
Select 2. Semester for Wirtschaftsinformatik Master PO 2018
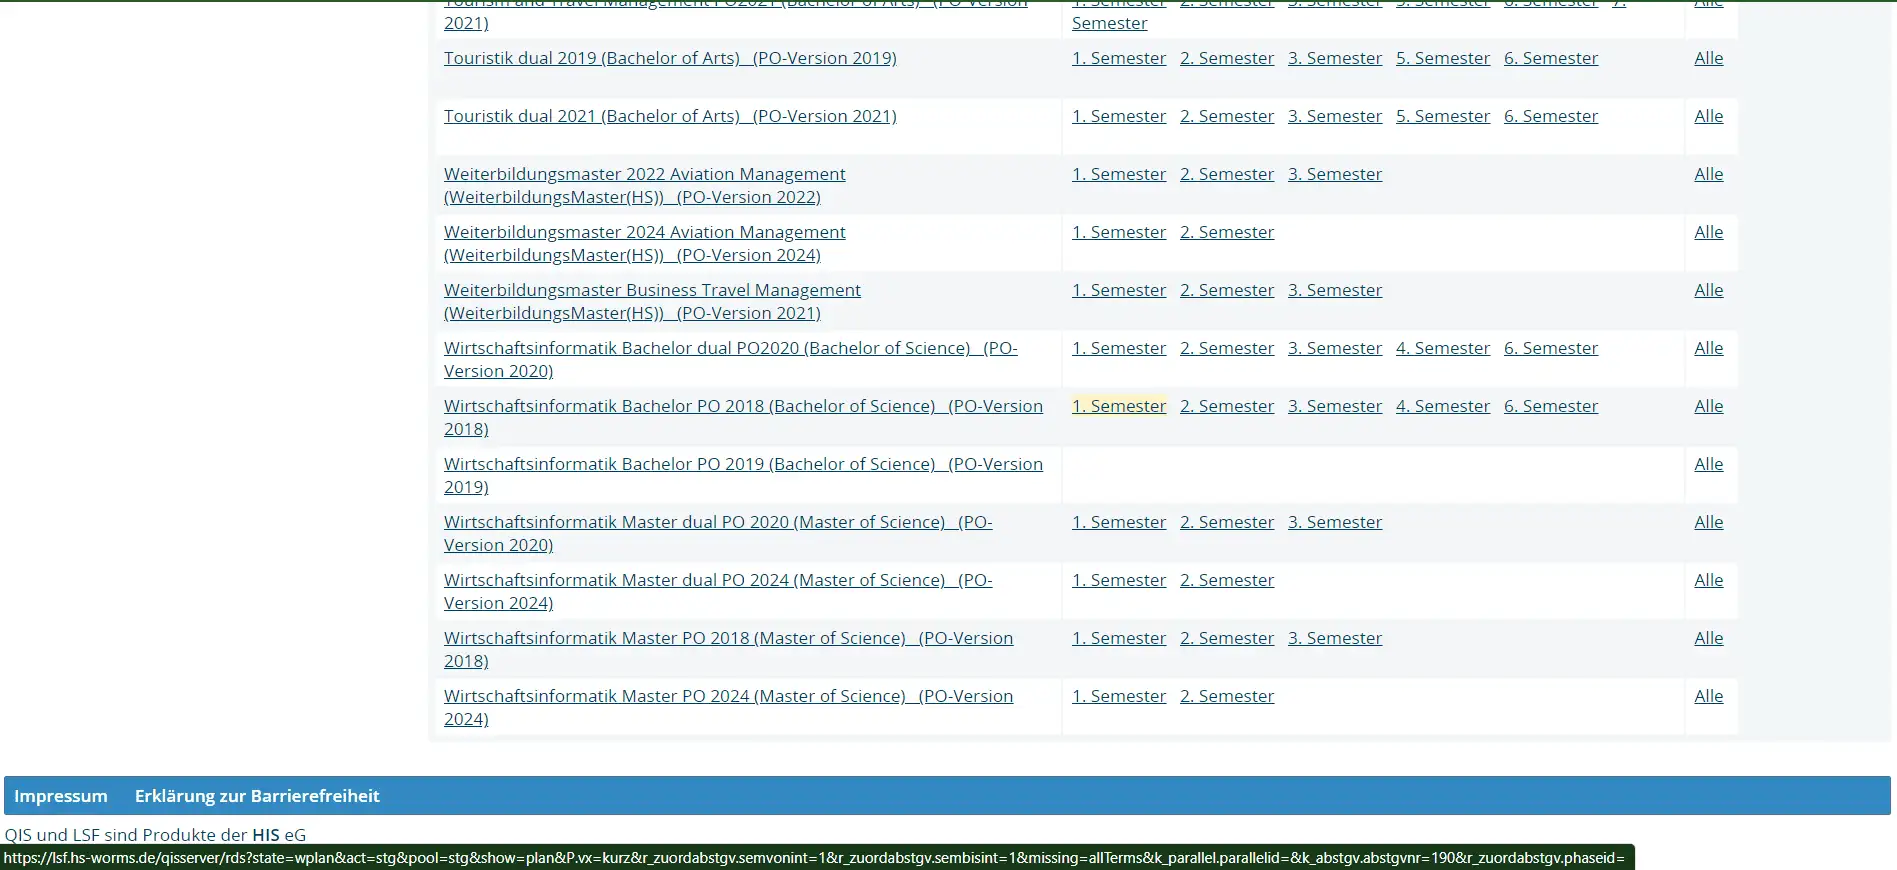(1226, 638)
